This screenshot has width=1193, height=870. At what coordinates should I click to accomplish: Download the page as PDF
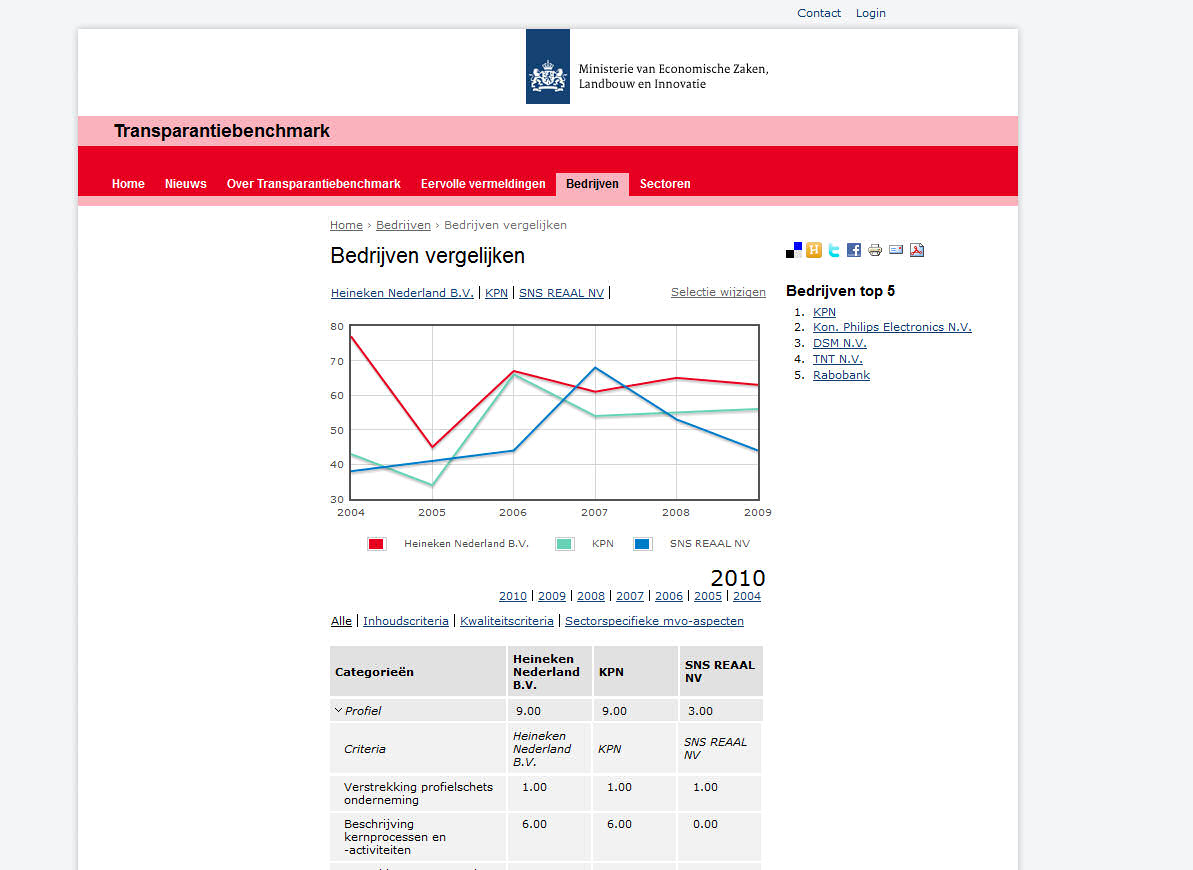[x=917, y=250]
